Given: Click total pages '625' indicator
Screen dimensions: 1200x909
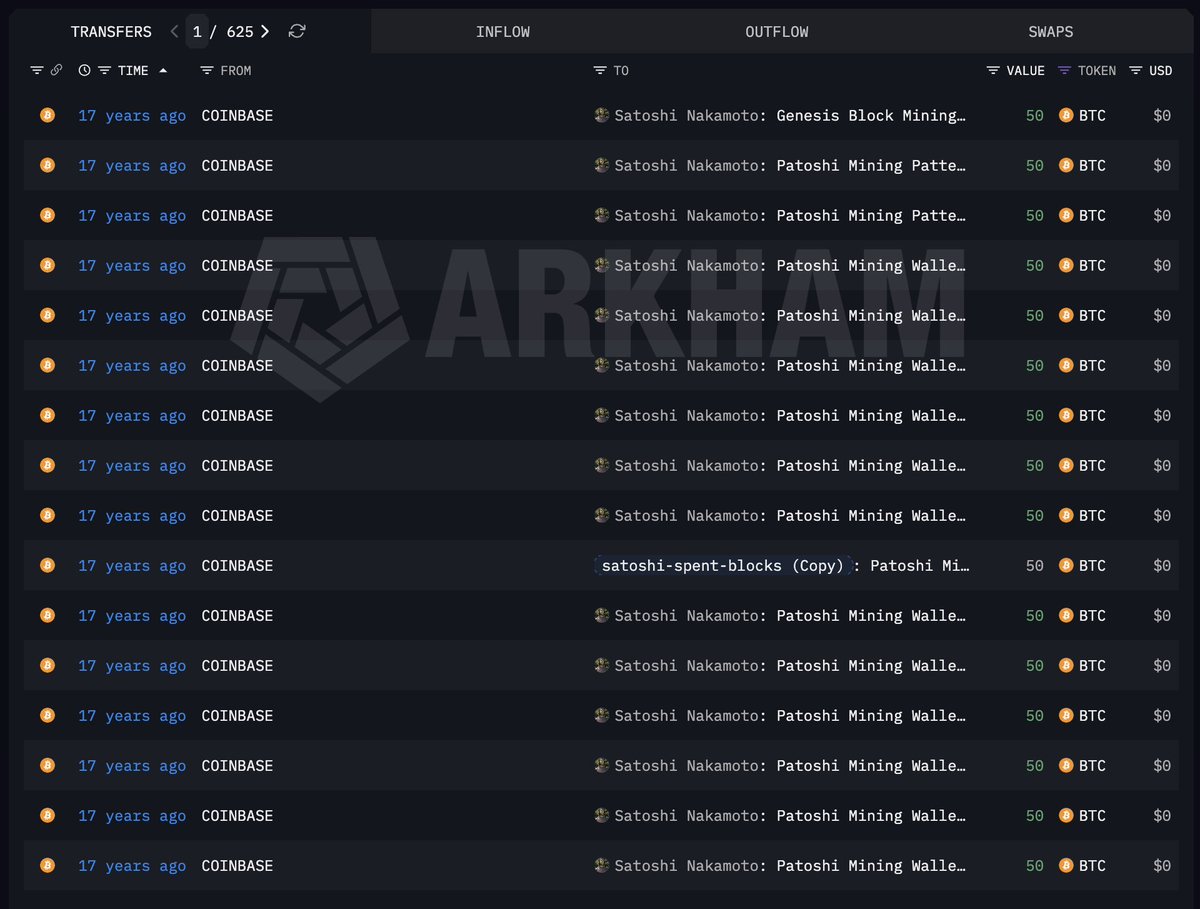Looking at the screenshot, I should click(240, 32).
